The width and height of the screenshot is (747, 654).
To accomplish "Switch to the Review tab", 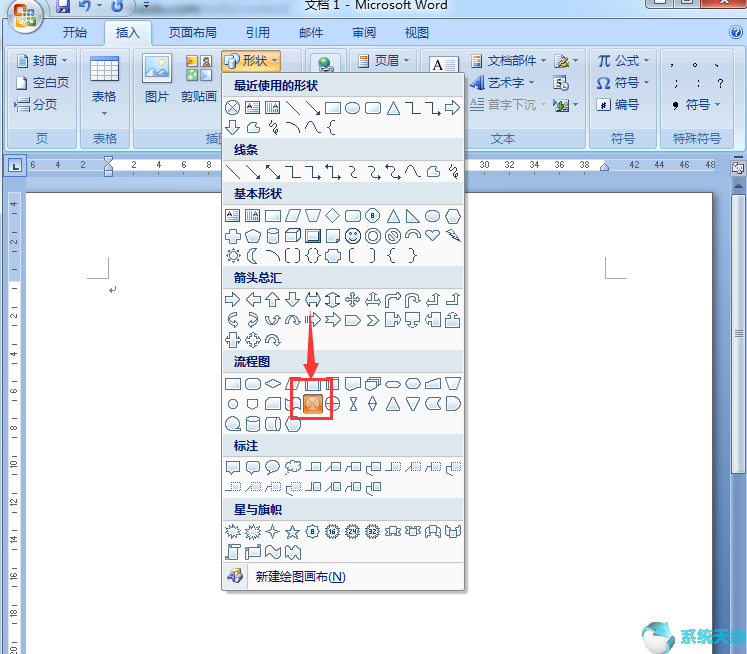I will click(x=364, y=32).
